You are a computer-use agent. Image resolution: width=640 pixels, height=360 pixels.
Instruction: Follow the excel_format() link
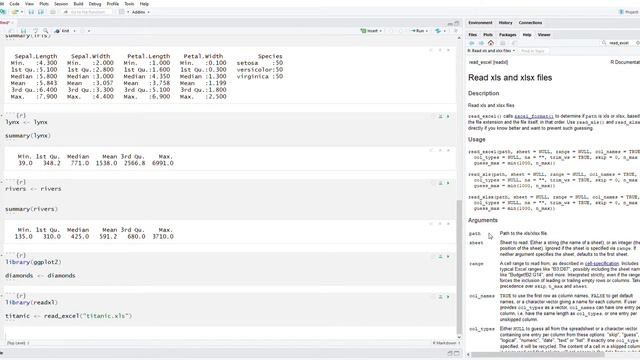pos(534,117)
